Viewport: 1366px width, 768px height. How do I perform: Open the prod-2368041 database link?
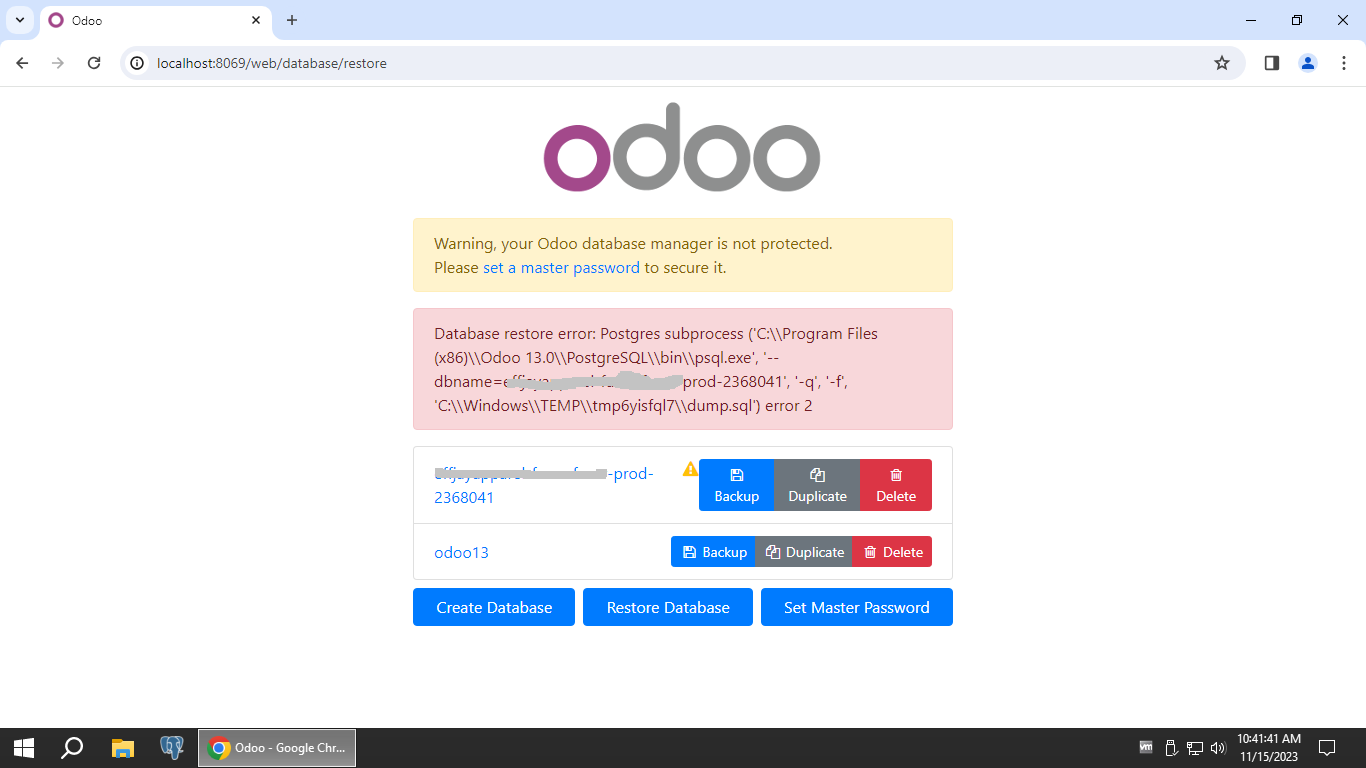click(x=544, y=485)
